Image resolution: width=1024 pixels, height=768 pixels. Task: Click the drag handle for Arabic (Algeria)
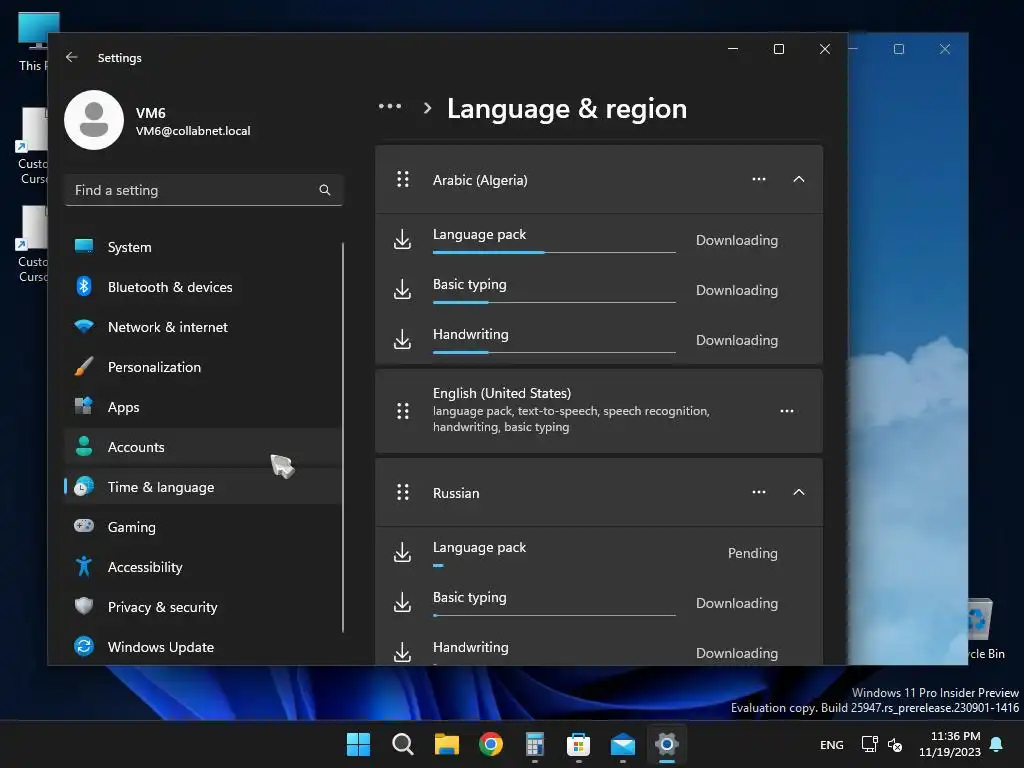pyautogui.click(x=403, y=179)
